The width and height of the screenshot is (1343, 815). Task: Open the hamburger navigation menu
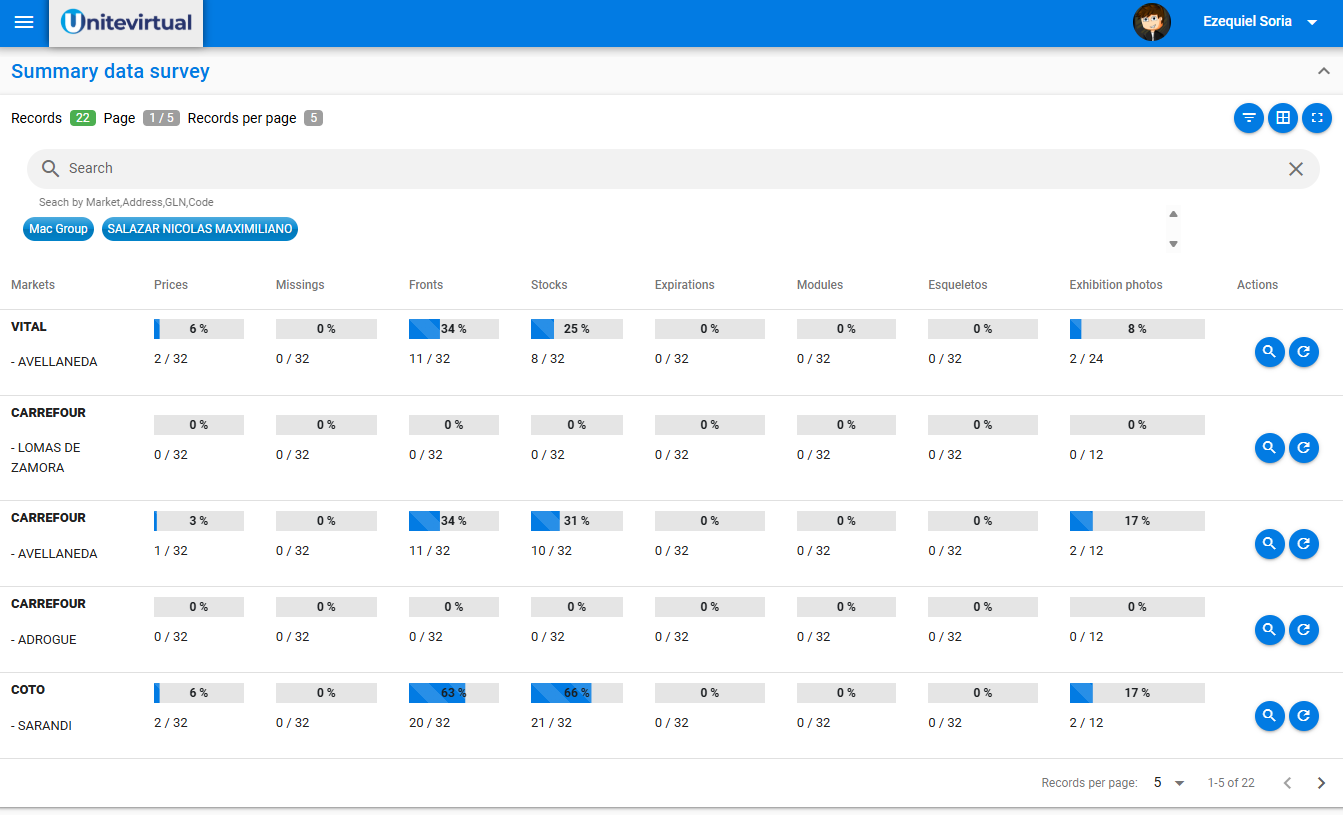24,22
